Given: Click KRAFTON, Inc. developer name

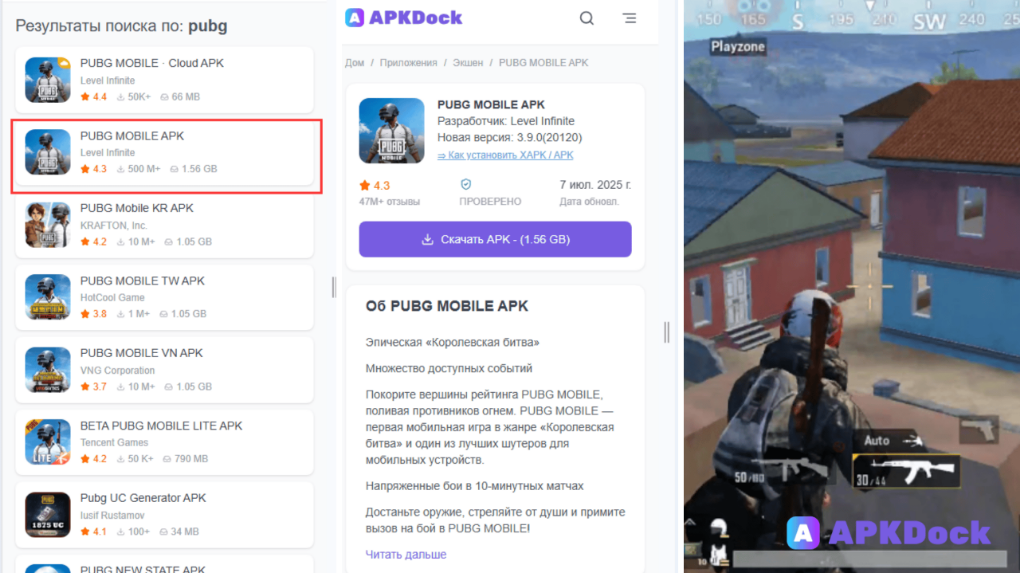Looking at the screenshot, I should click(114, 226).
